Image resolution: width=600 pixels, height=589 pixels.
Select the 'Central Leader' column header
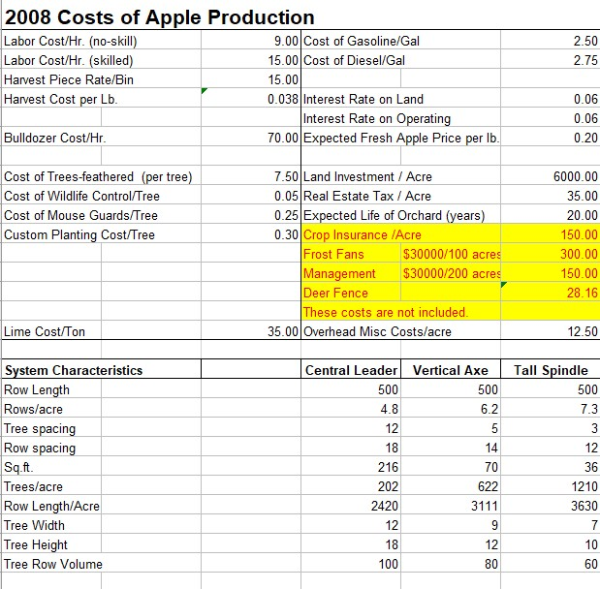351,370
